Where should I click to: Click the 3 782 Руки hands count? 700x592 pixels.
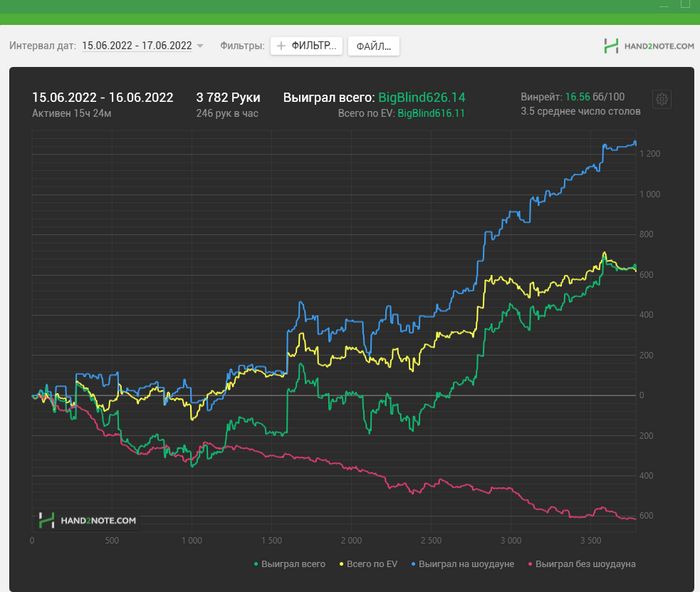point(228,98)
